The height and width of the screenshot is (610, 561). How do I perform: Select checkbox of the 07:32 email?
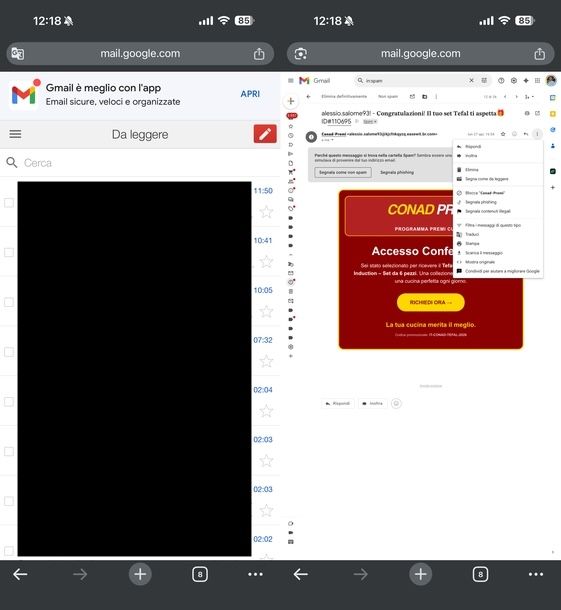9,352
